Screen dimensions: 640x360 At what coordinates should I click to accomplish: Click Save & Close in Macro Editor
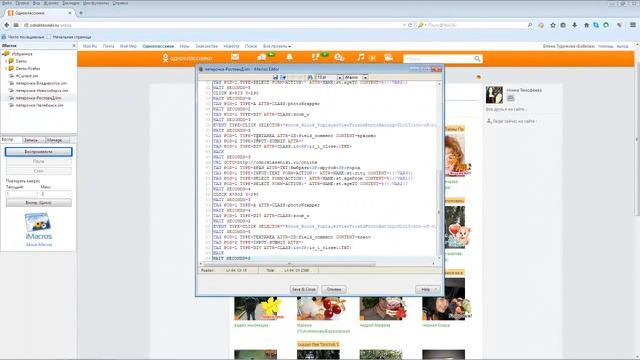(303, 289)
